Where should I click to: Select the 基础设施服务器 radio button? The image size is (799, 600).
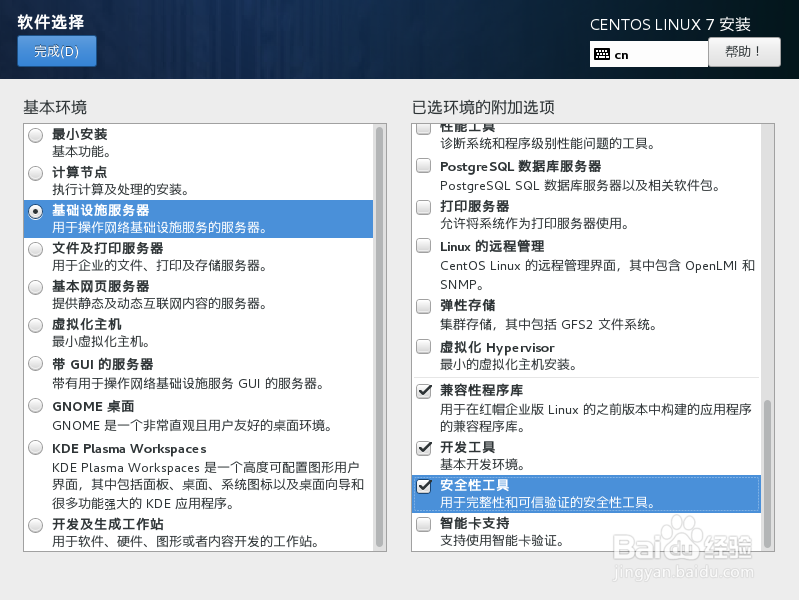pyautogui.click(x=36, y=211)
